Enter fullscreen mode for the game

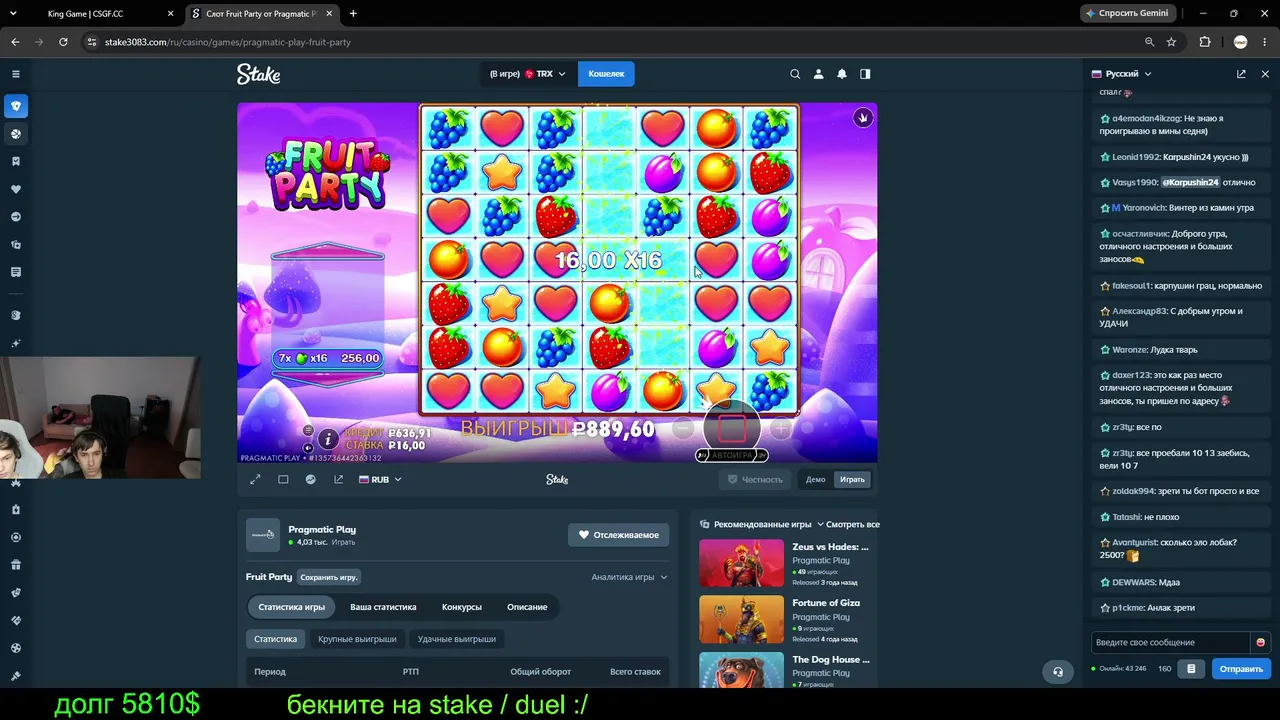point(255,480)
